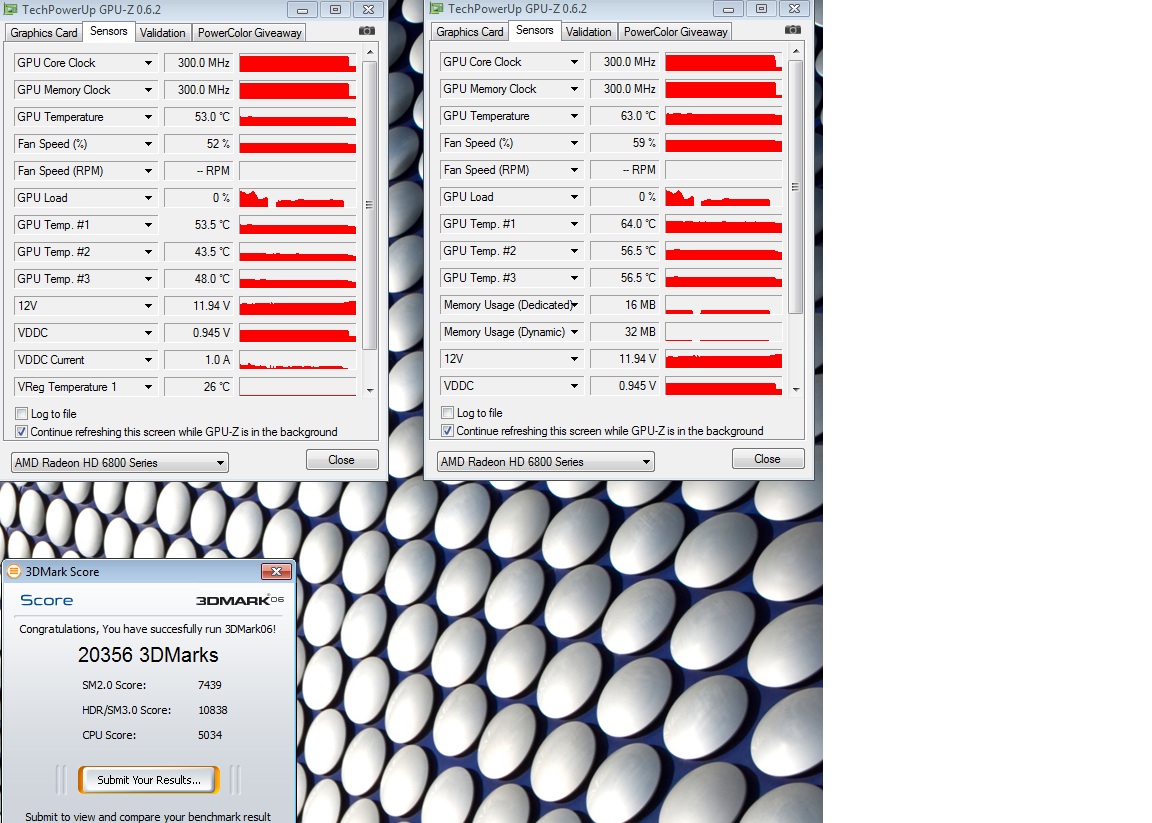This screenshot has height=823, width=1152.
Task: Open AMD Radeon HD 6800 selector in right window
Action: 546,461
